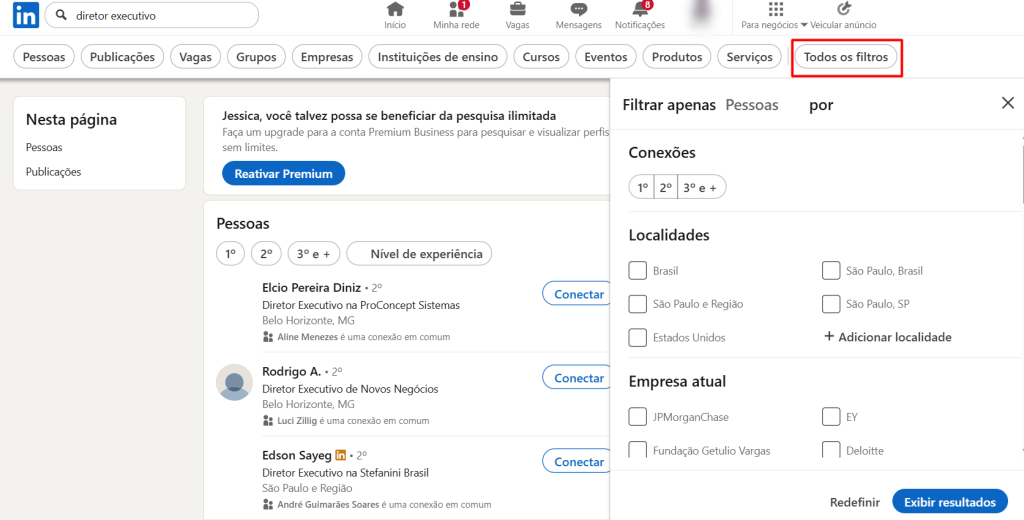This screenshot has height=520, width=1024.
Task: Open the LinkedIn home logo
Action: [x=26, y=15]
